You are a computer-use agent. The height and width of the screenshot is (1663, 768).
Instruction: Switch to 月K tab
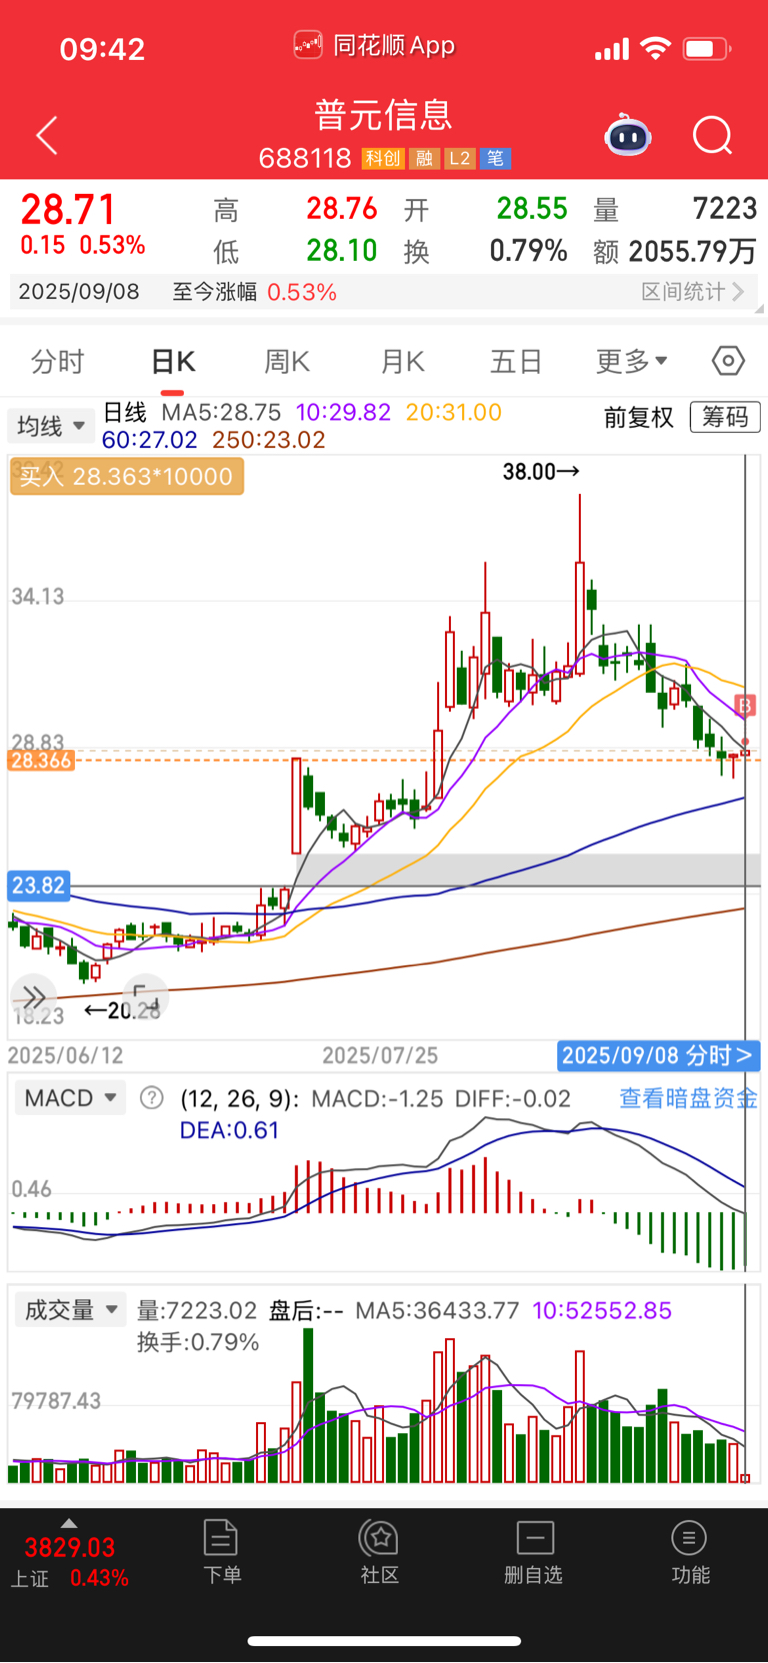pos(403,361)
